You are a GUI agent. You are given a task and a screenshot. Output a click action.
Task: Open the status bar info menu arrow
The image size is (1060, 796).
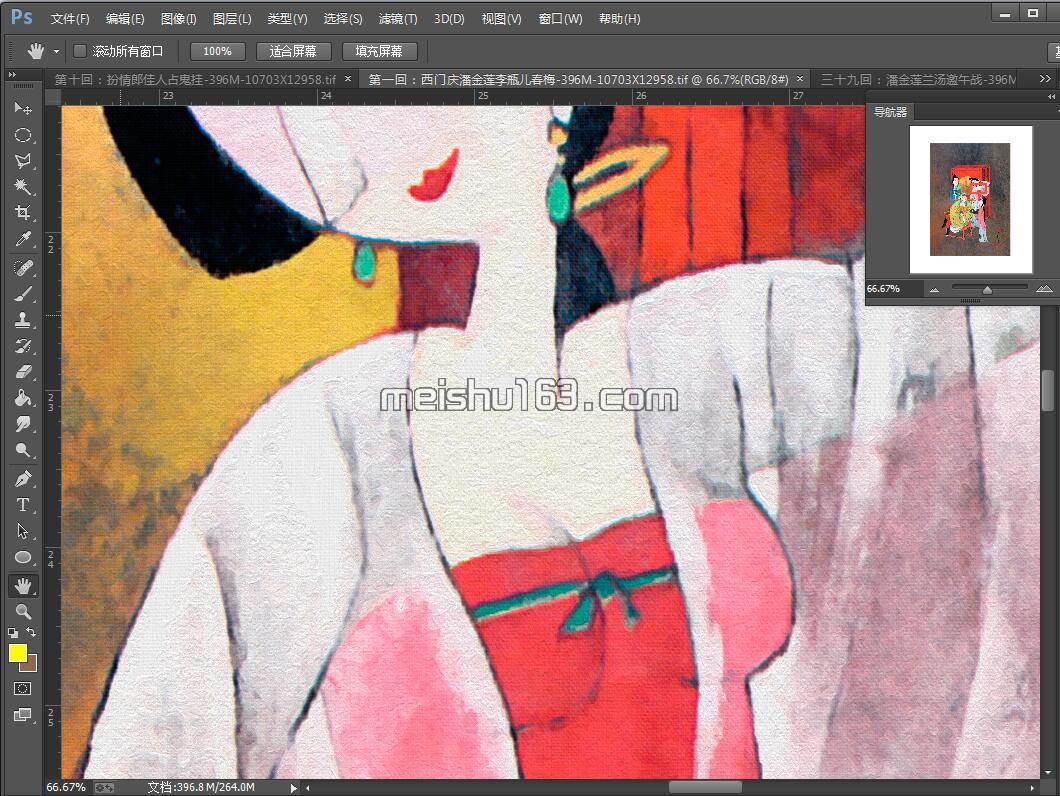tap(293, 788)
